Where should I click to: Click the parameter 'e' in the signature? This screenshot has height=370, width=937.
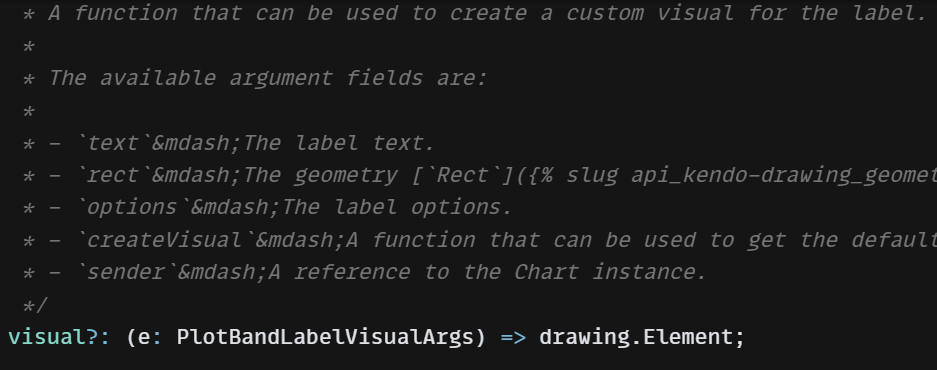point(144,337)
